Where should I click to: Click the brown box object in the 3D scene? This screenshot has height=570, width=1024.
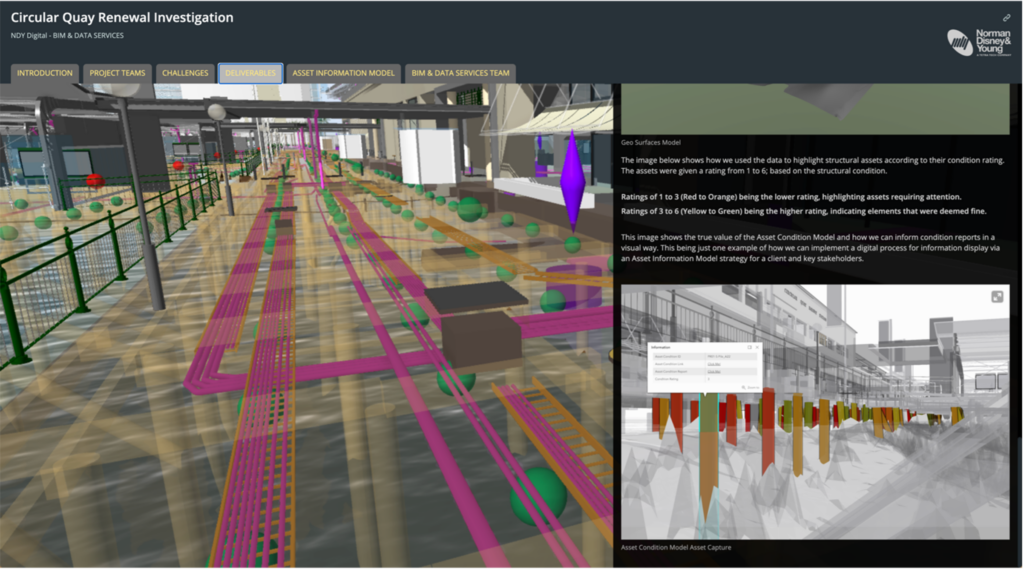(x=481, y=340)
